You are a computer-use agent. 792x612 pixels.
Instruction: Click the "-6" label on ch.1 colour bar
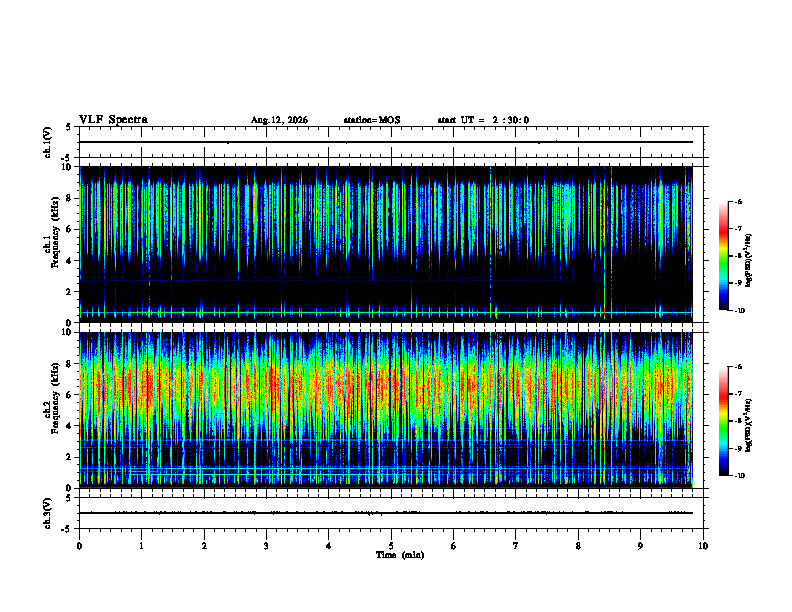pyautogui.click(x=738, y=201)
